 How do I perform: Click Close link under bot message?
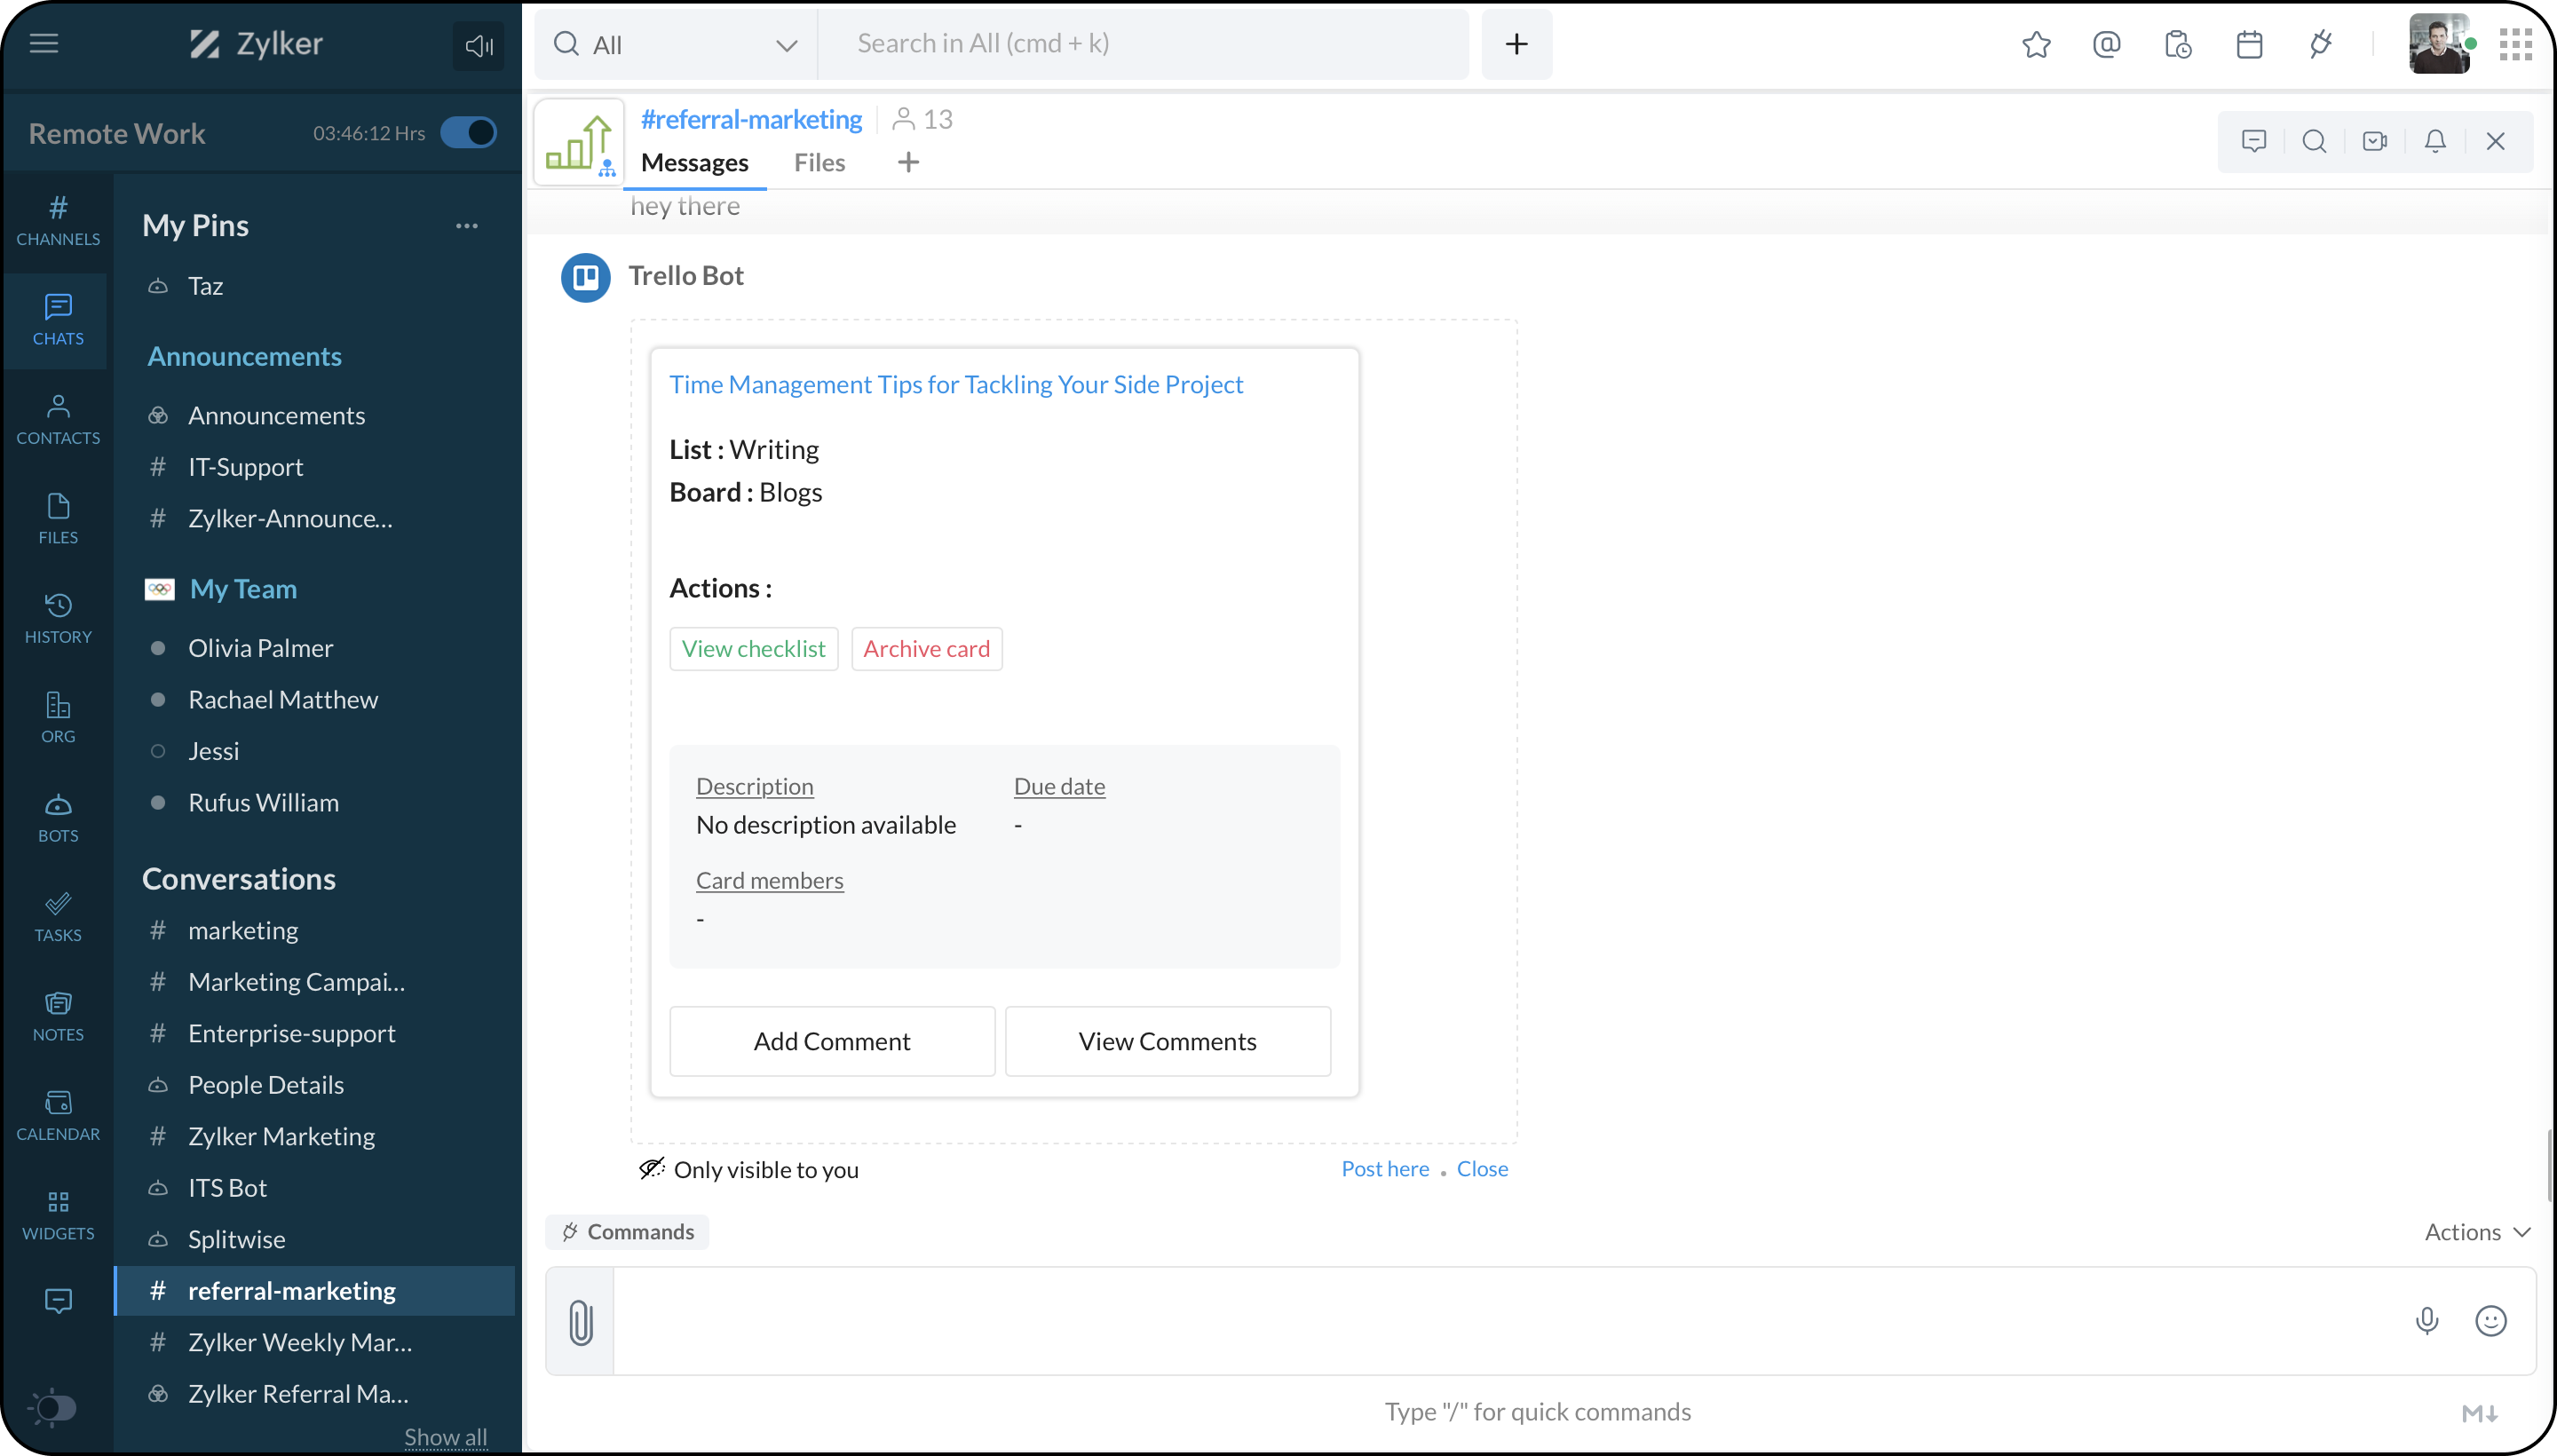(x=1482, y=1169)
